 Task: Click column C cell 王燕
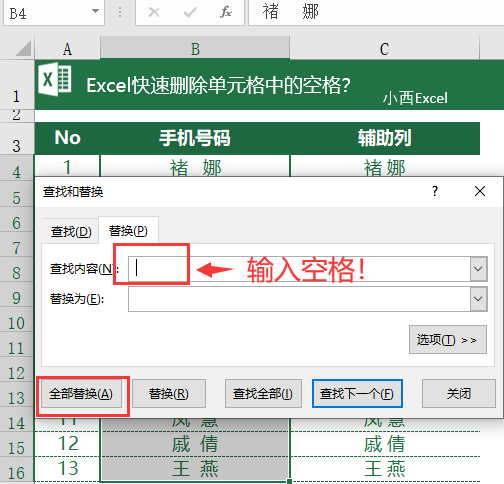click(384, 469)
